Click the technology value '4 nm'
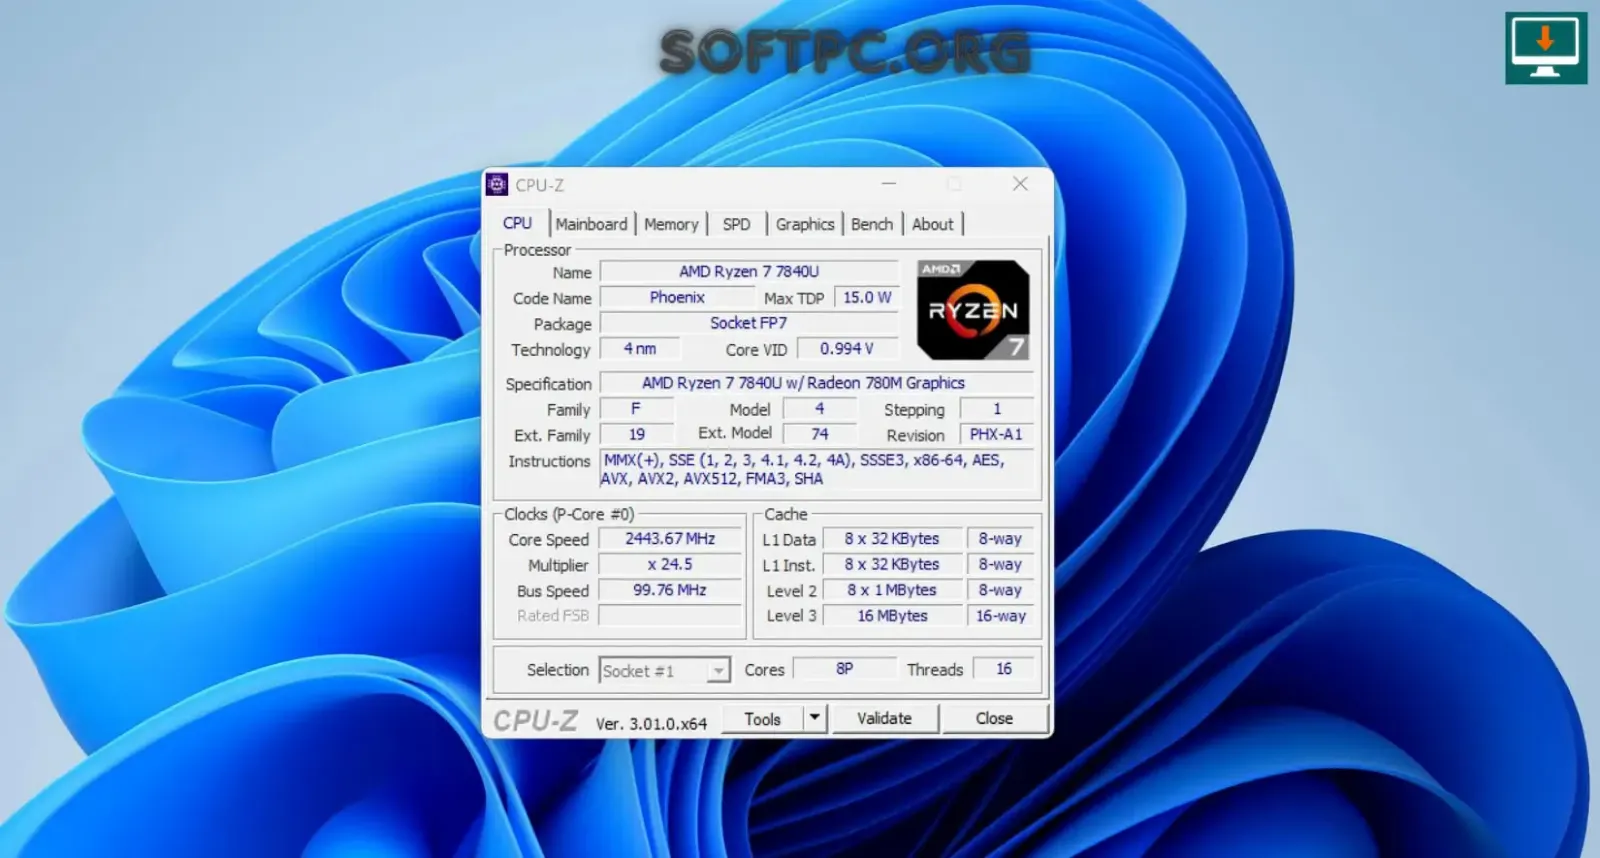The image size is (1600, 858). point(640,349)
